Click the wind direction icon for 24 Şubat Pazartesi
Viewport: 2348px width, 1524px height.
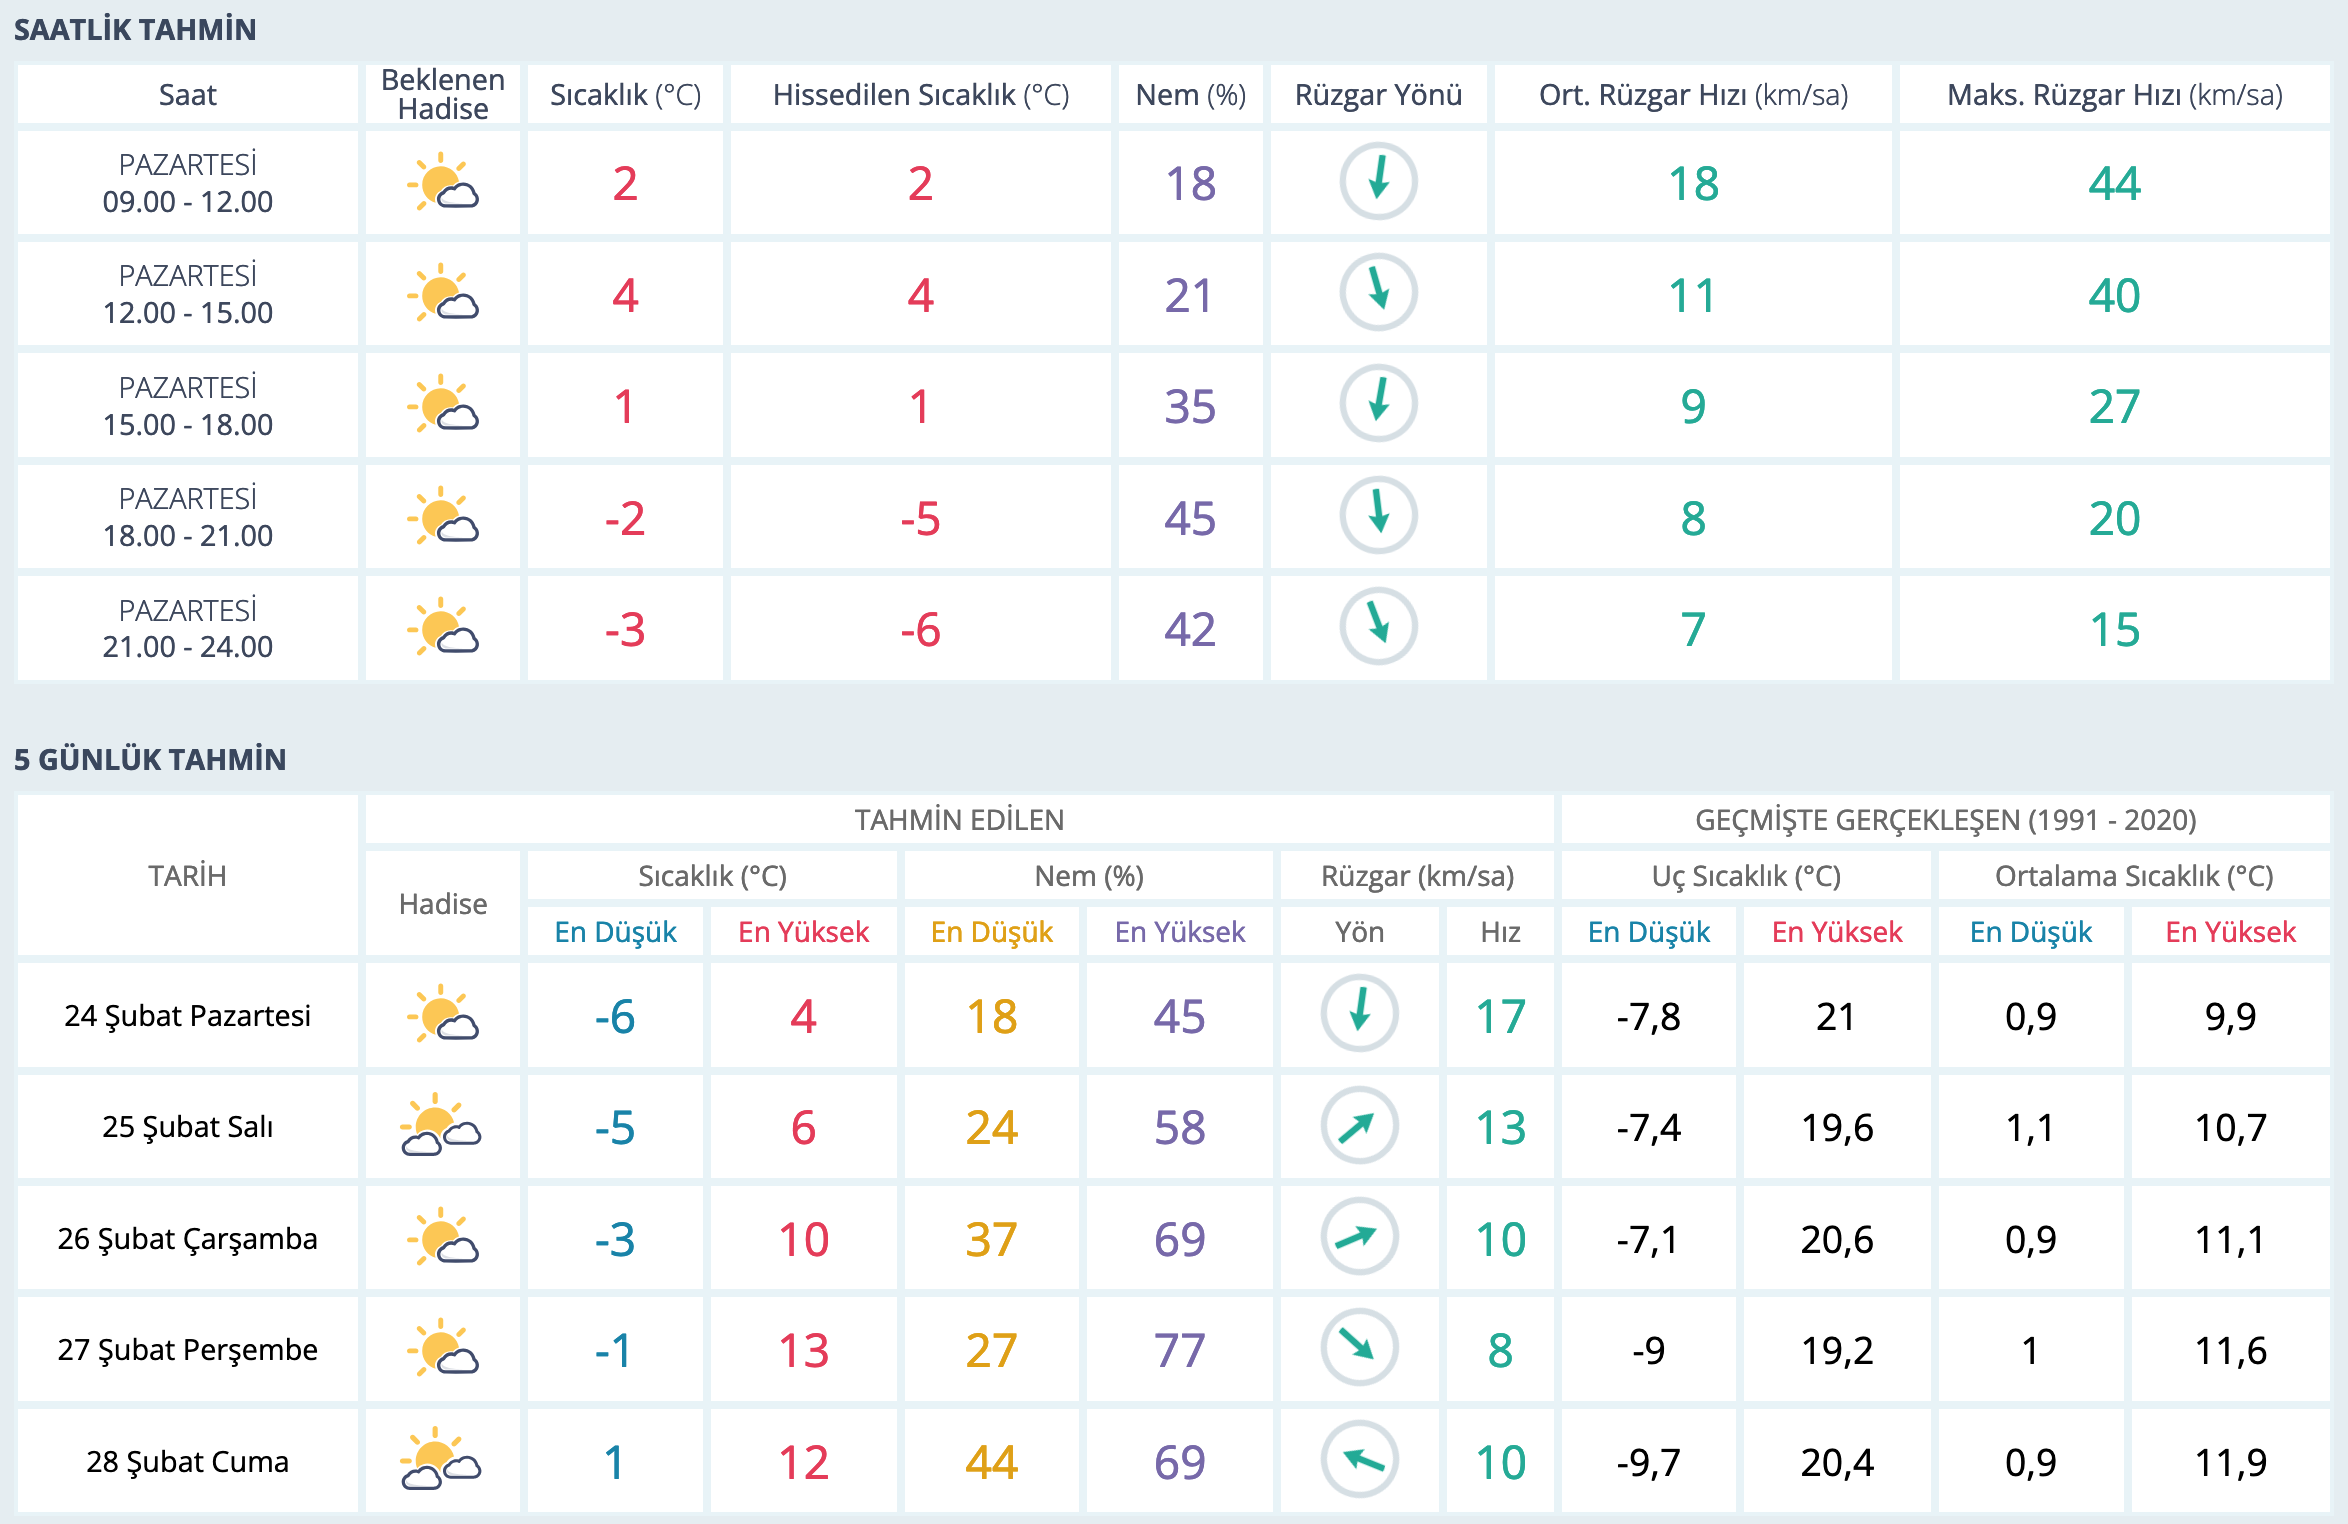click(x=1359, y=1015)
